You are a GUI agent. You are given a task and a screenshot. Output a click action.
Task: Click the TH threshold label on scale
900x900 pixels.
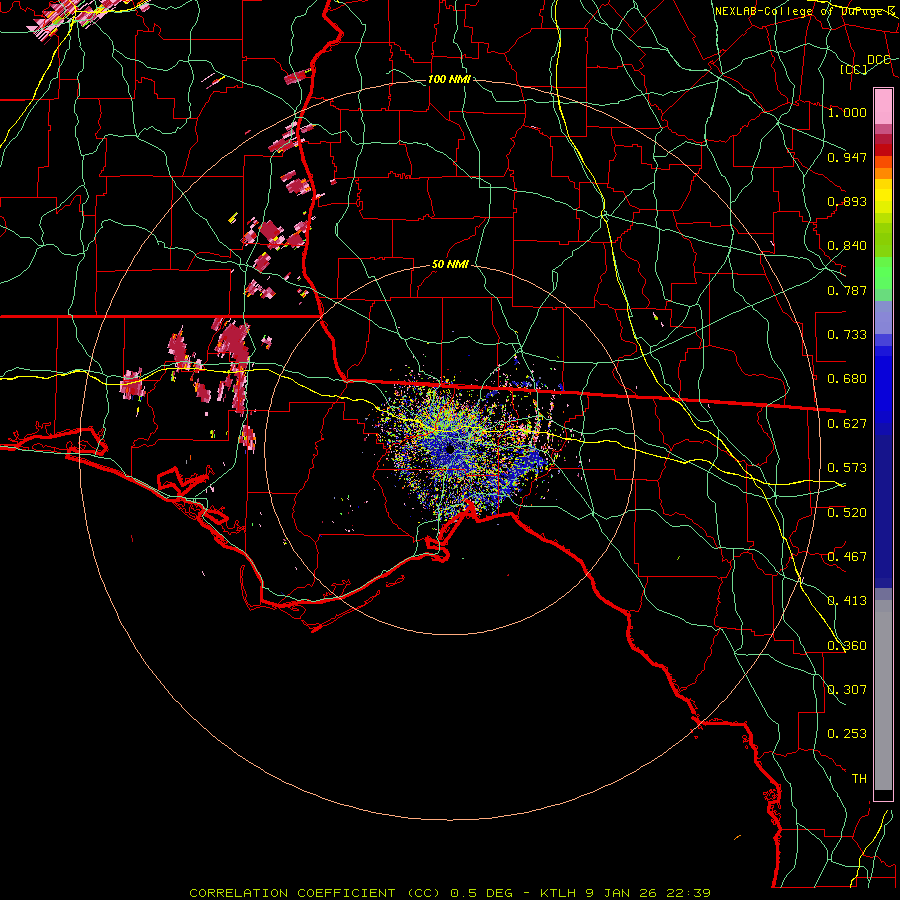(859, 779)
